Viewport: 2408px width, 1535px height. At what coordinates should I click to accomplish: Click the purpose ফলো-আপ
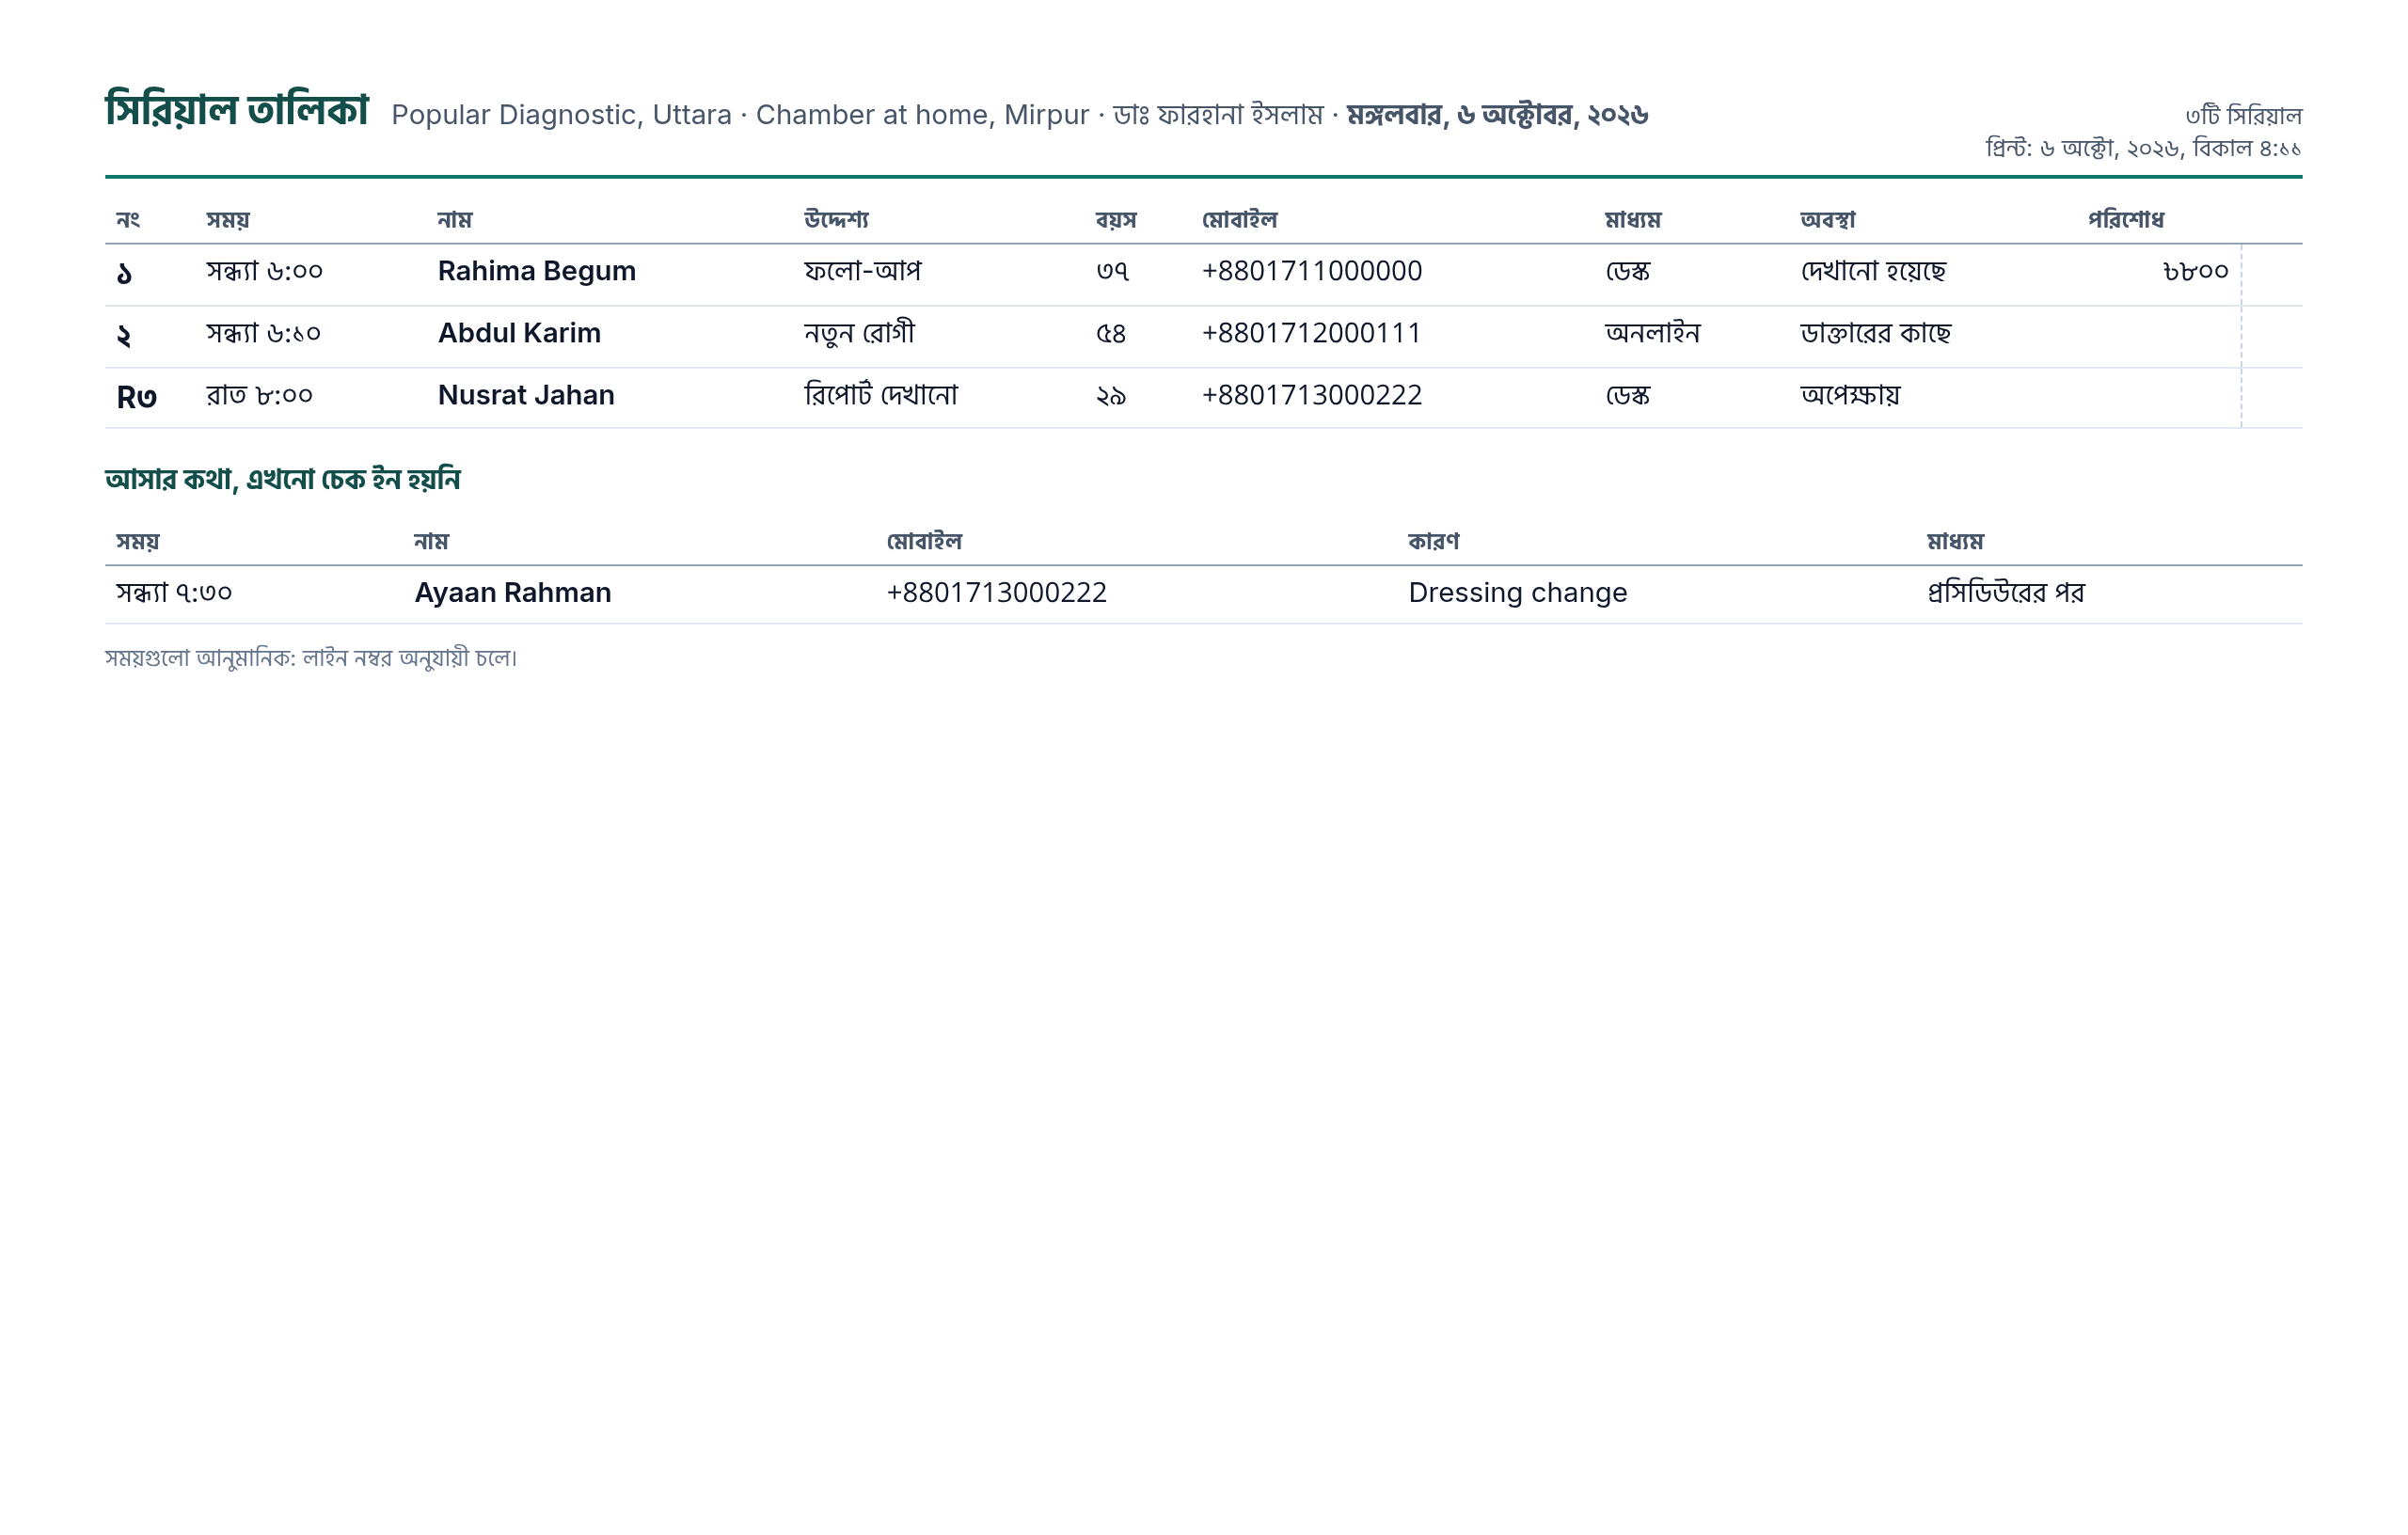click(862, 271)
